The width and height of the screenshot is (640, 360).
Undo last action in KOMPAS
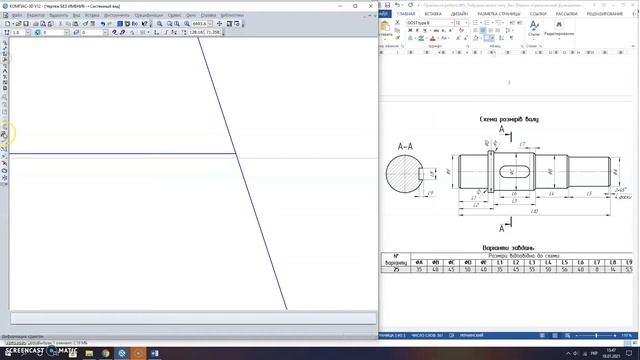click(x=103, y=24)
